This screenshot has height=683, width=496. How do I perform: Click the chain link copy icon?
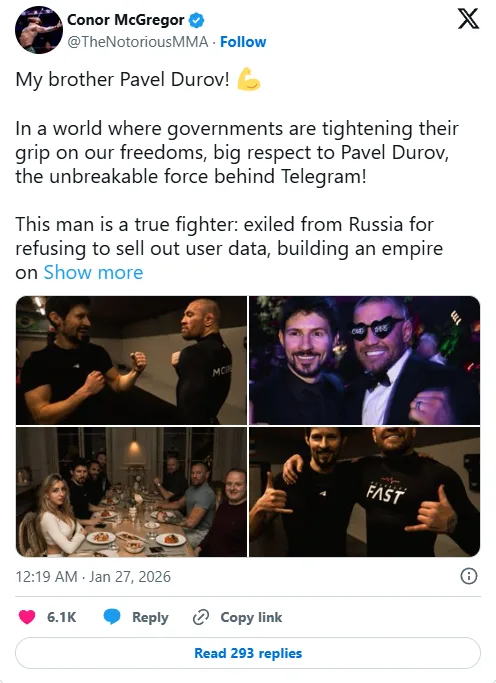pyautogui.click(x=201, y=617)
